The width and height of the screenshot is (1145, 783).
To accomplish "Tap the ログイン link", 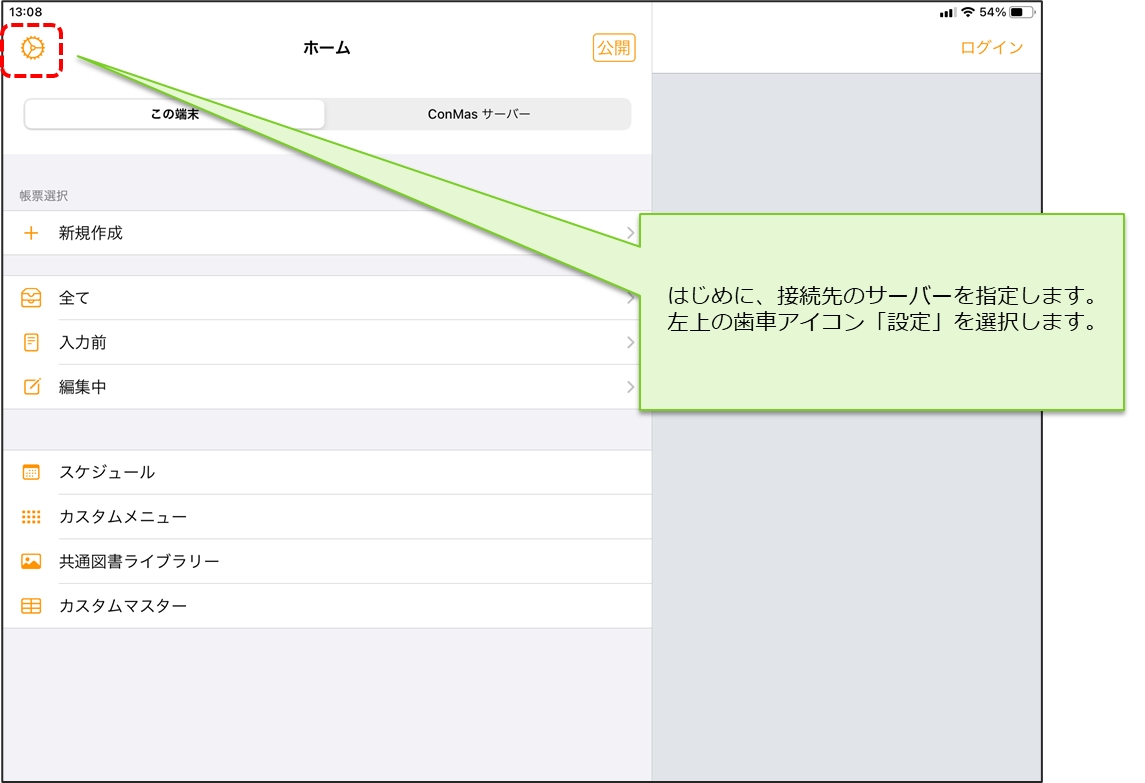I will pos(991,48).
